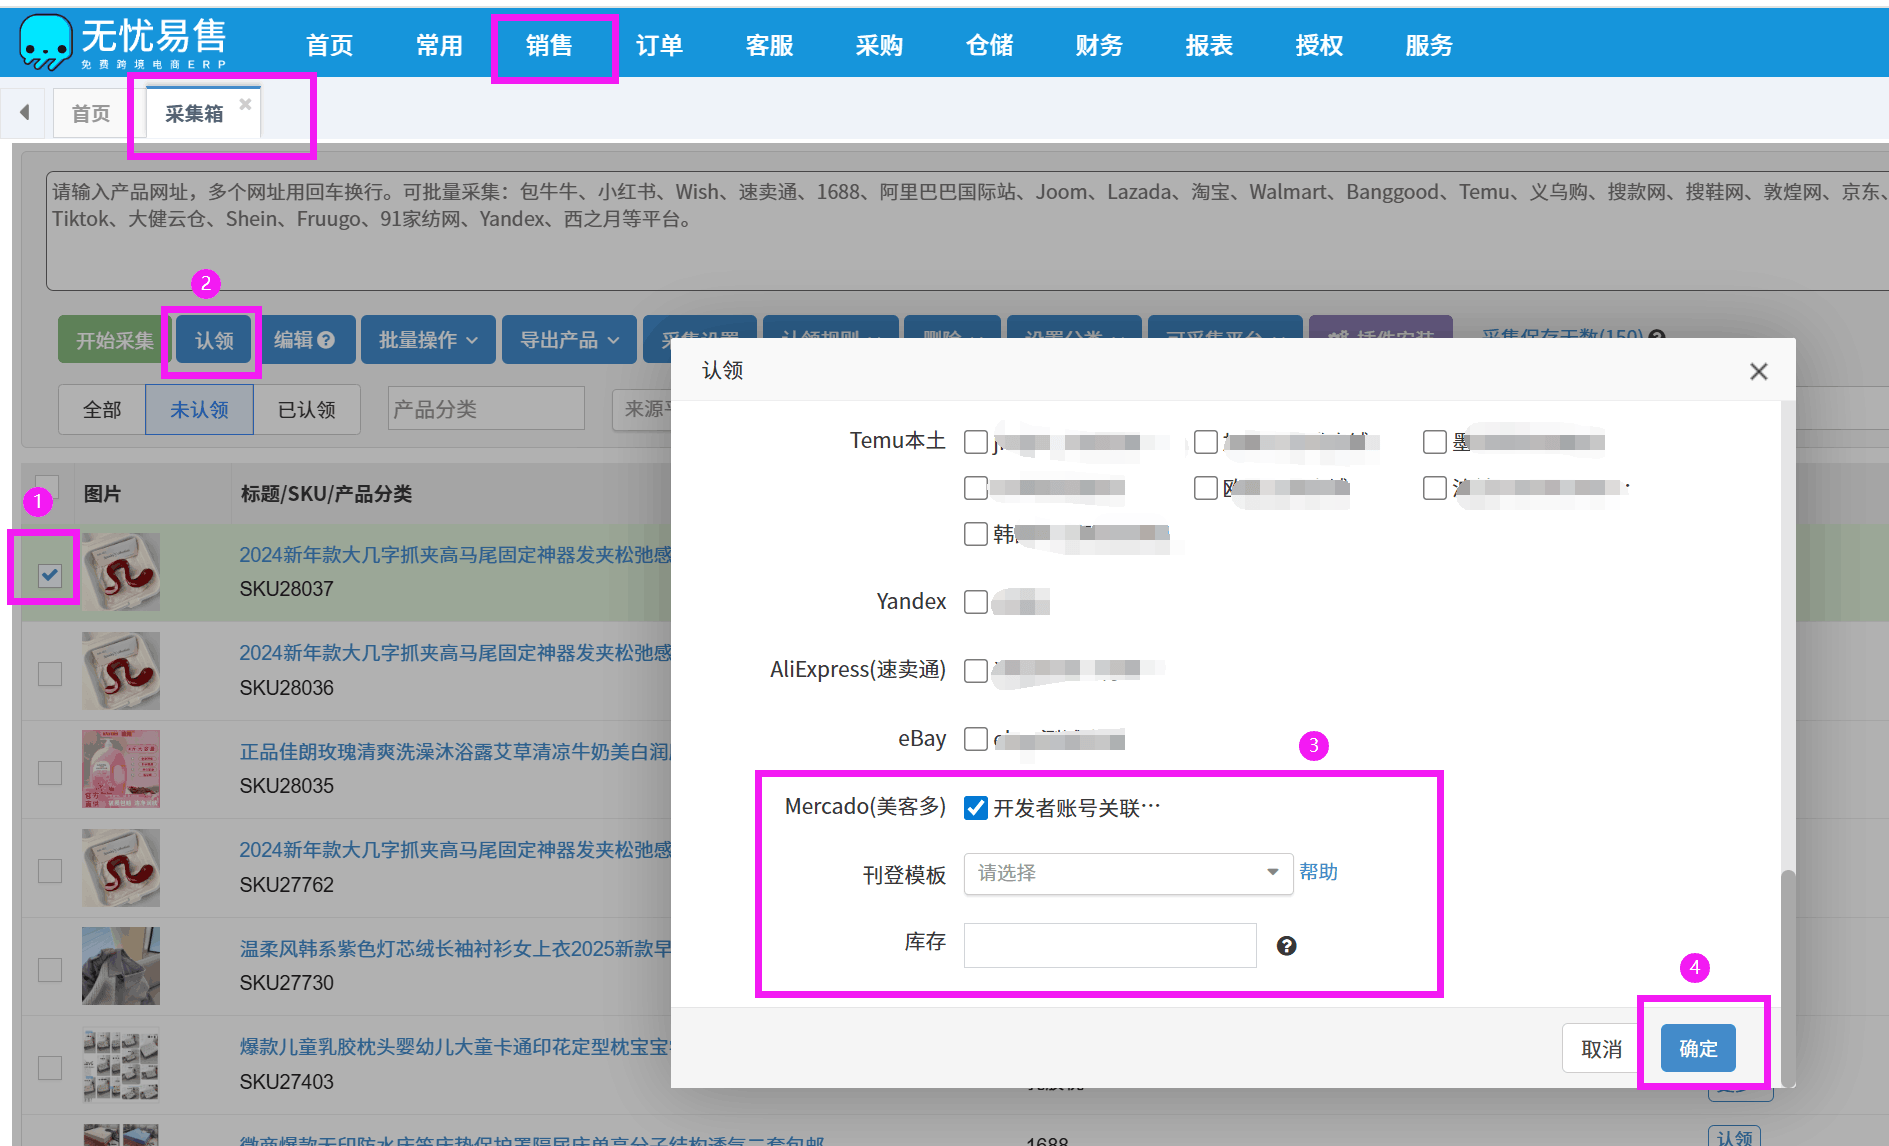Open the 销售 menu in the top bar
The height and width of the screenshot is (1146, 1889).
point(552,44)
